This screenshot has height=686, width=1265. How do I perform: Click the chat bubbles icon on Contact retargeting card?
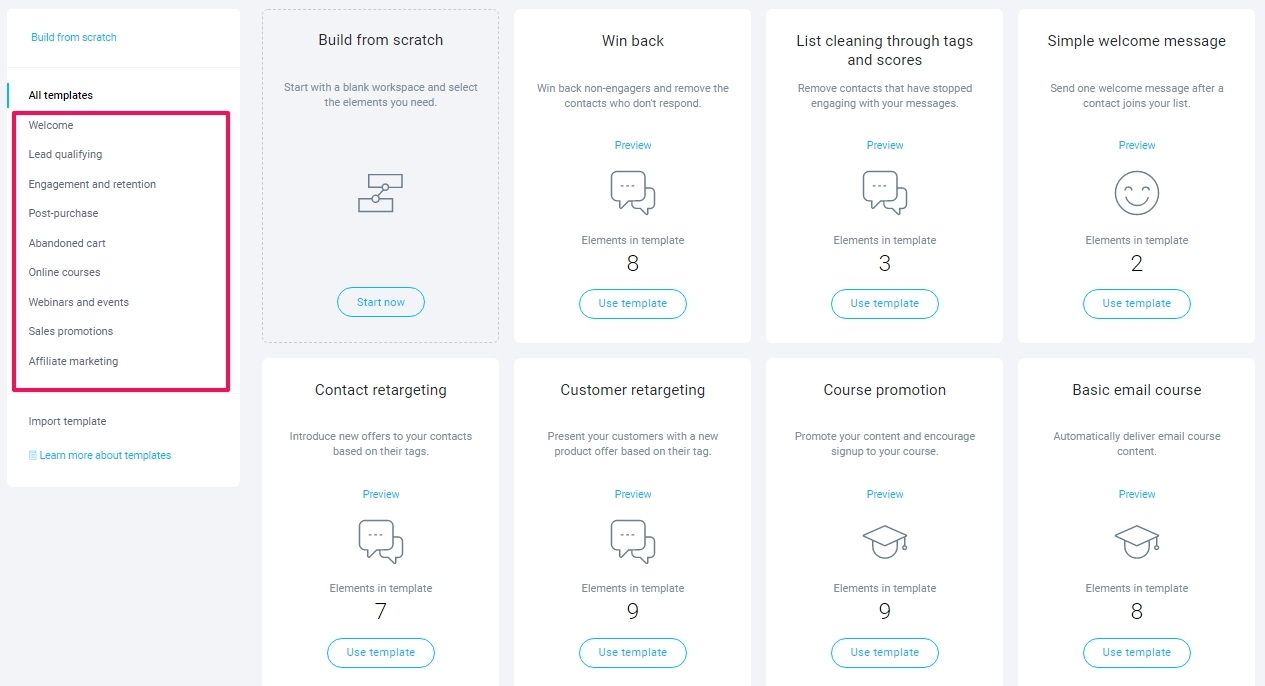[x=381, y=542]
